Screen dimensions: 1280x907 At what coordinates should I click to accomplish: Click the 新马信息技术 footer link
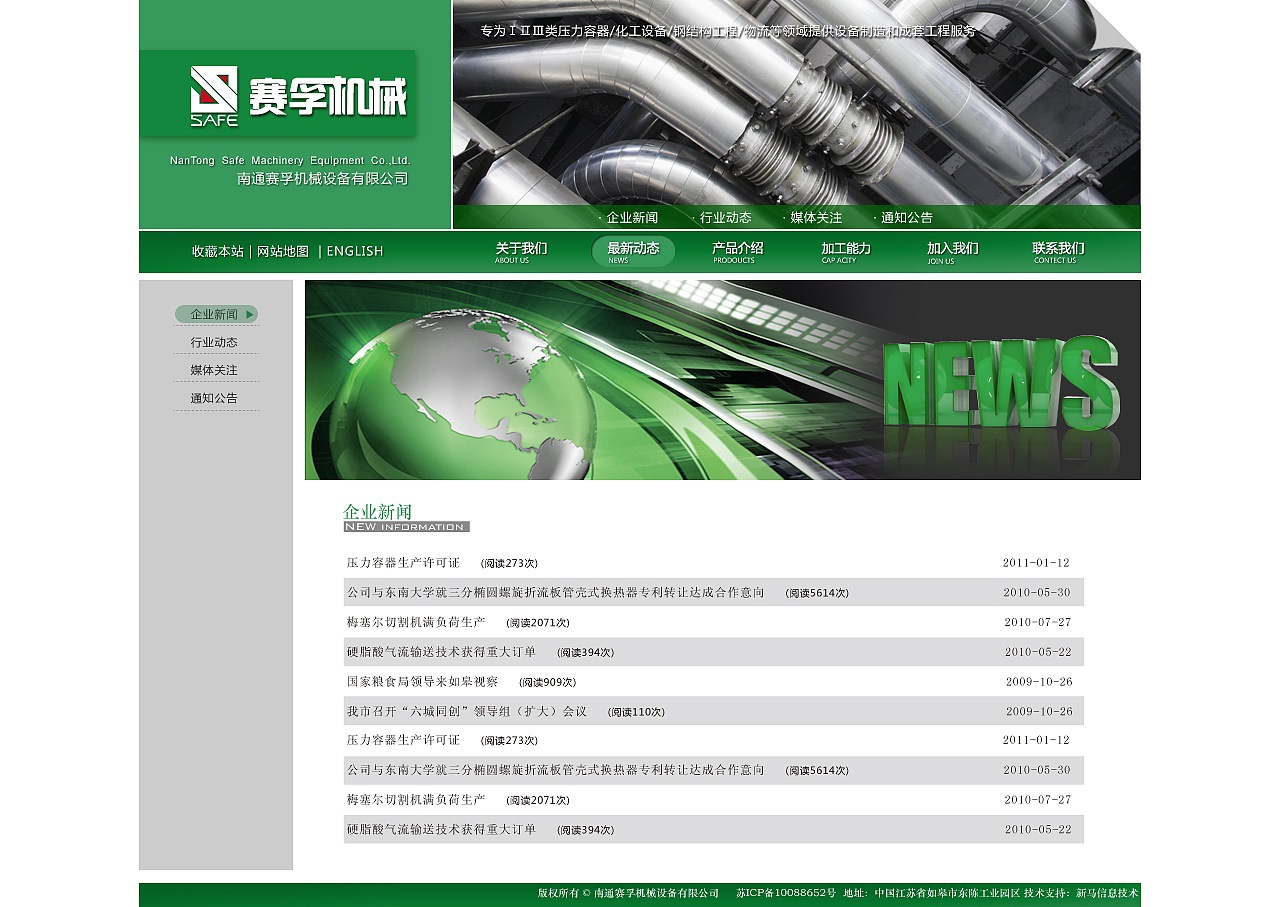tap(1107, 896)
